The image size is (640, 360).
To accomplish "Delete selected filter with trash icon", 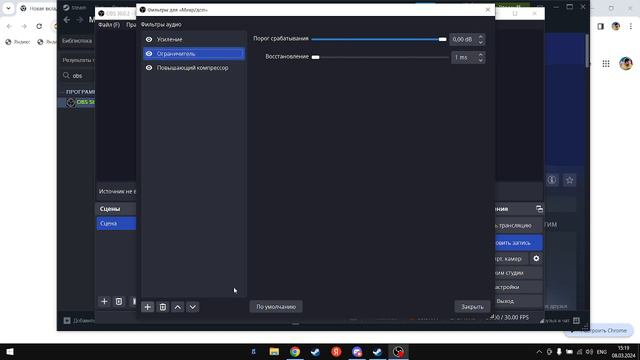I will [162, 307].
